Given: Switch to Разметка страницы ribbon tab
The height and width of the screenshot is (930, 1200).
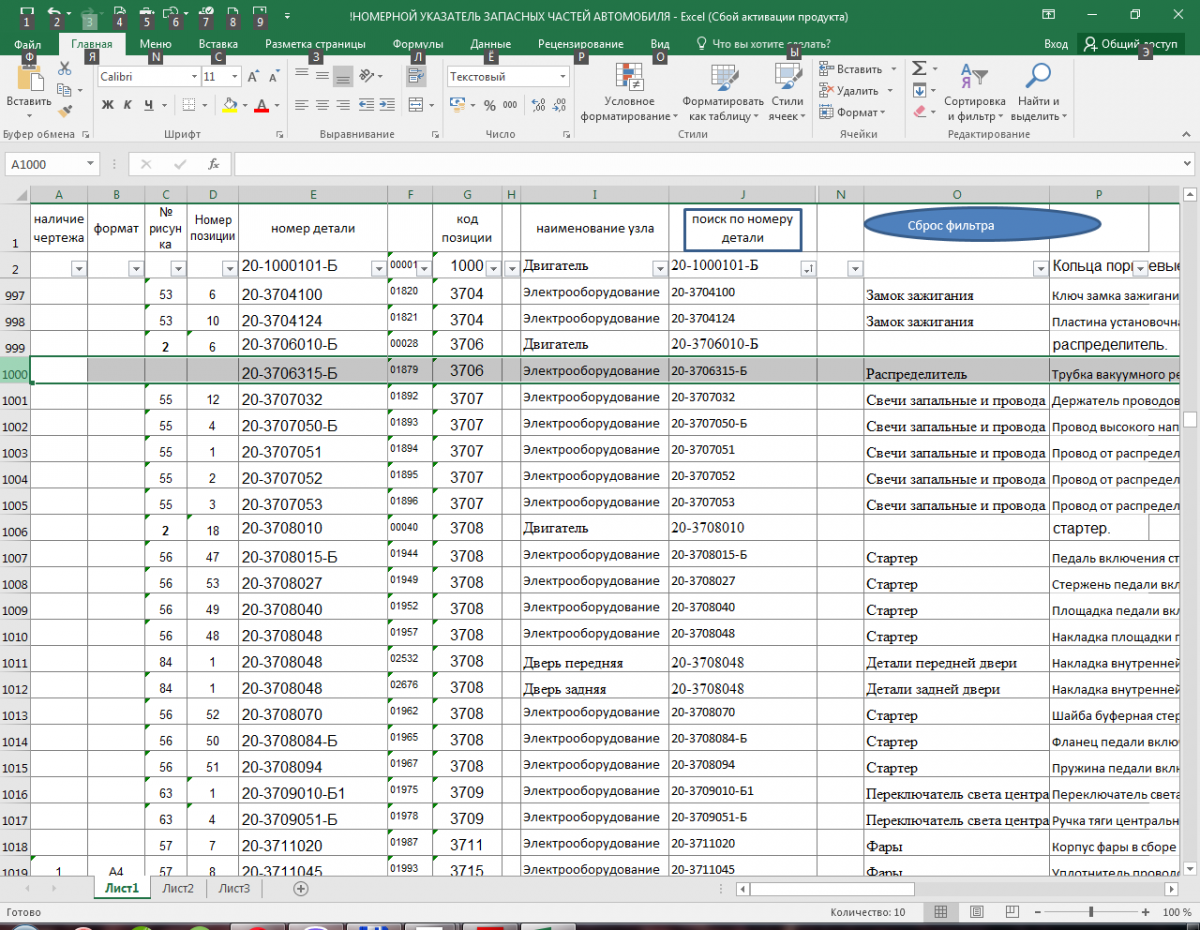Looking at the screenshot, I should pos(315,44).
